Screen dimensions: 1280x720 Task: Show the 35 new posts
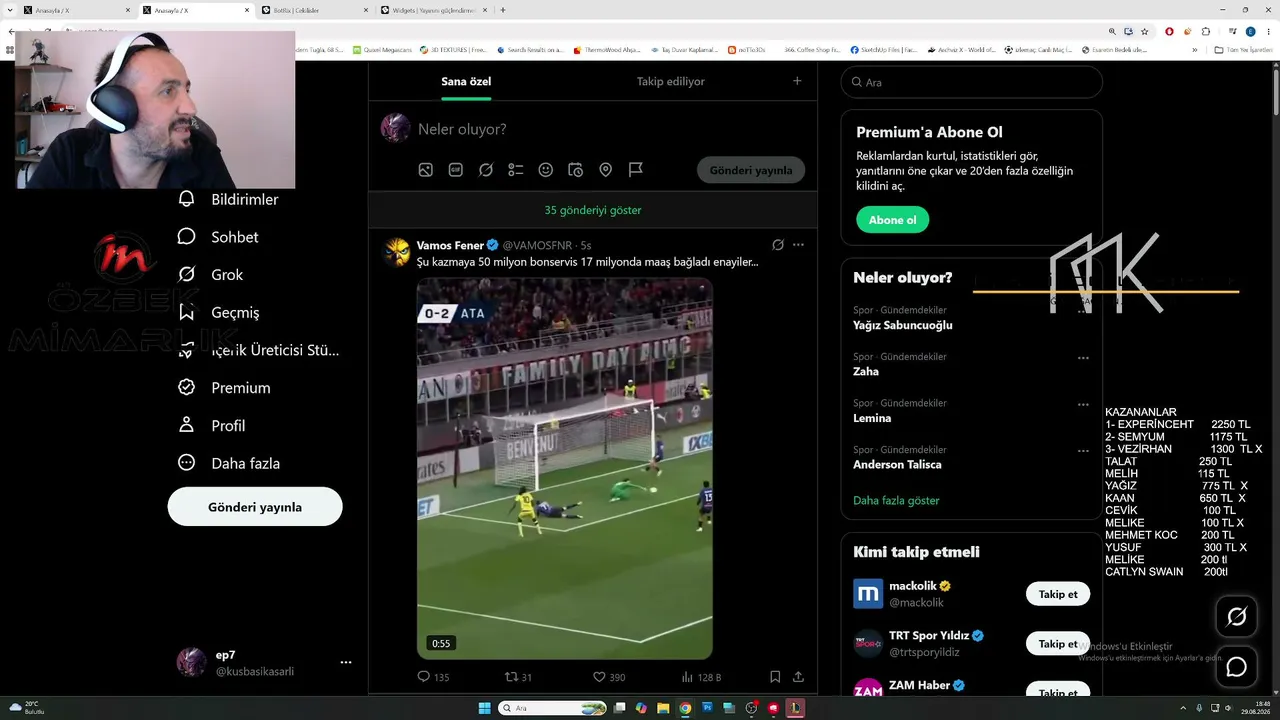(x=593, y=210)
